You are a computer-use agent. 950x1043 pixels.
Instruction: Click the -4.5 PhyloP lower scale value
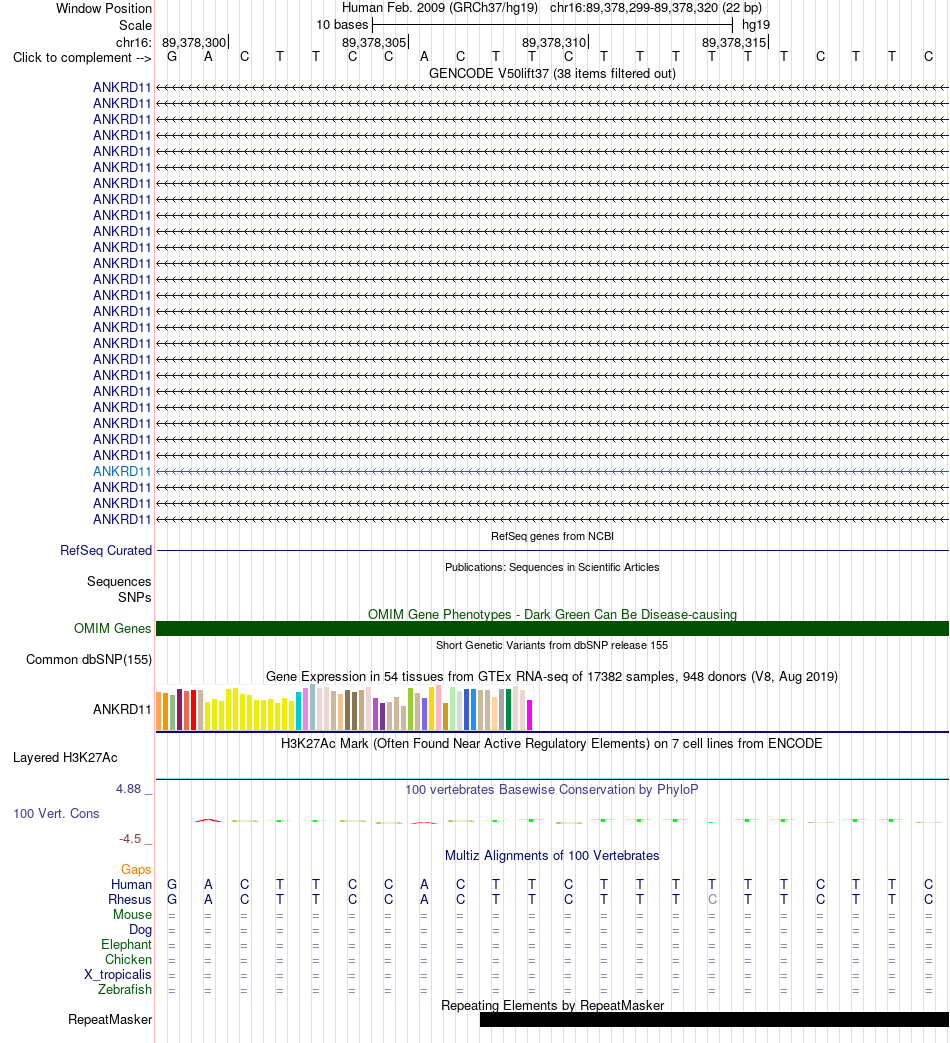coord(130,839)
